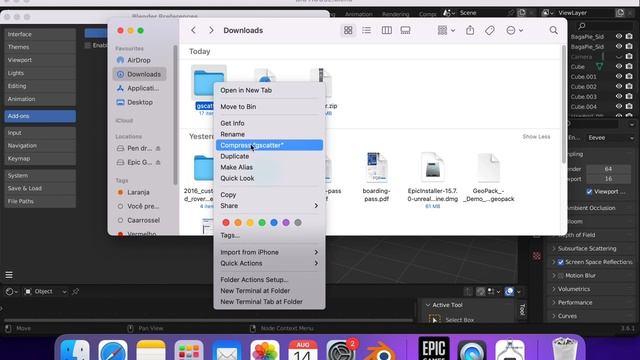Click Show Less in Finder

pyautogui.click(x=536, y=136)
